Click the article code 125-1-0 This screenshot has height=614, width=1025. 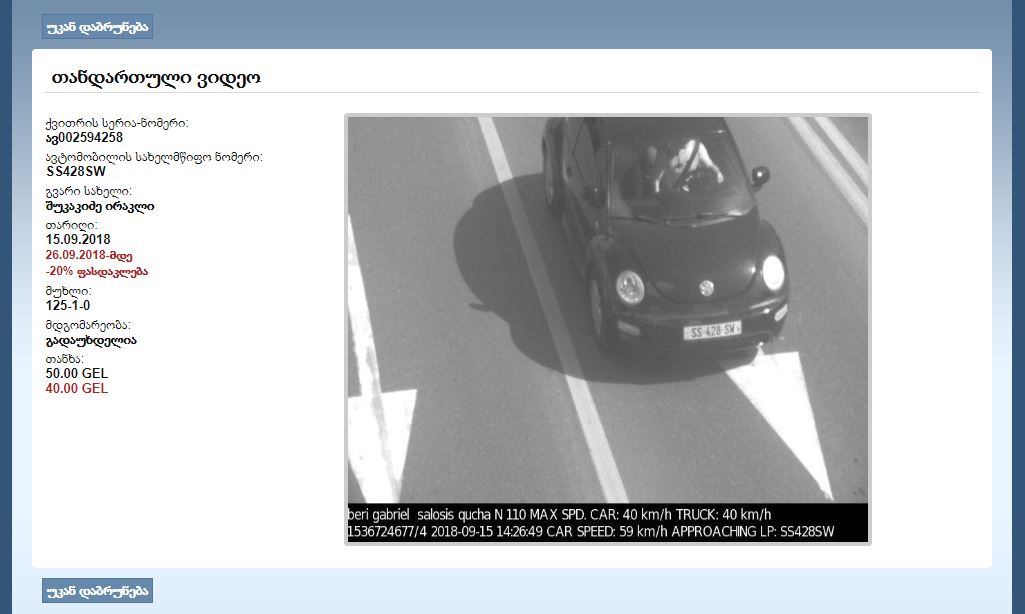(x=68, y=305)
